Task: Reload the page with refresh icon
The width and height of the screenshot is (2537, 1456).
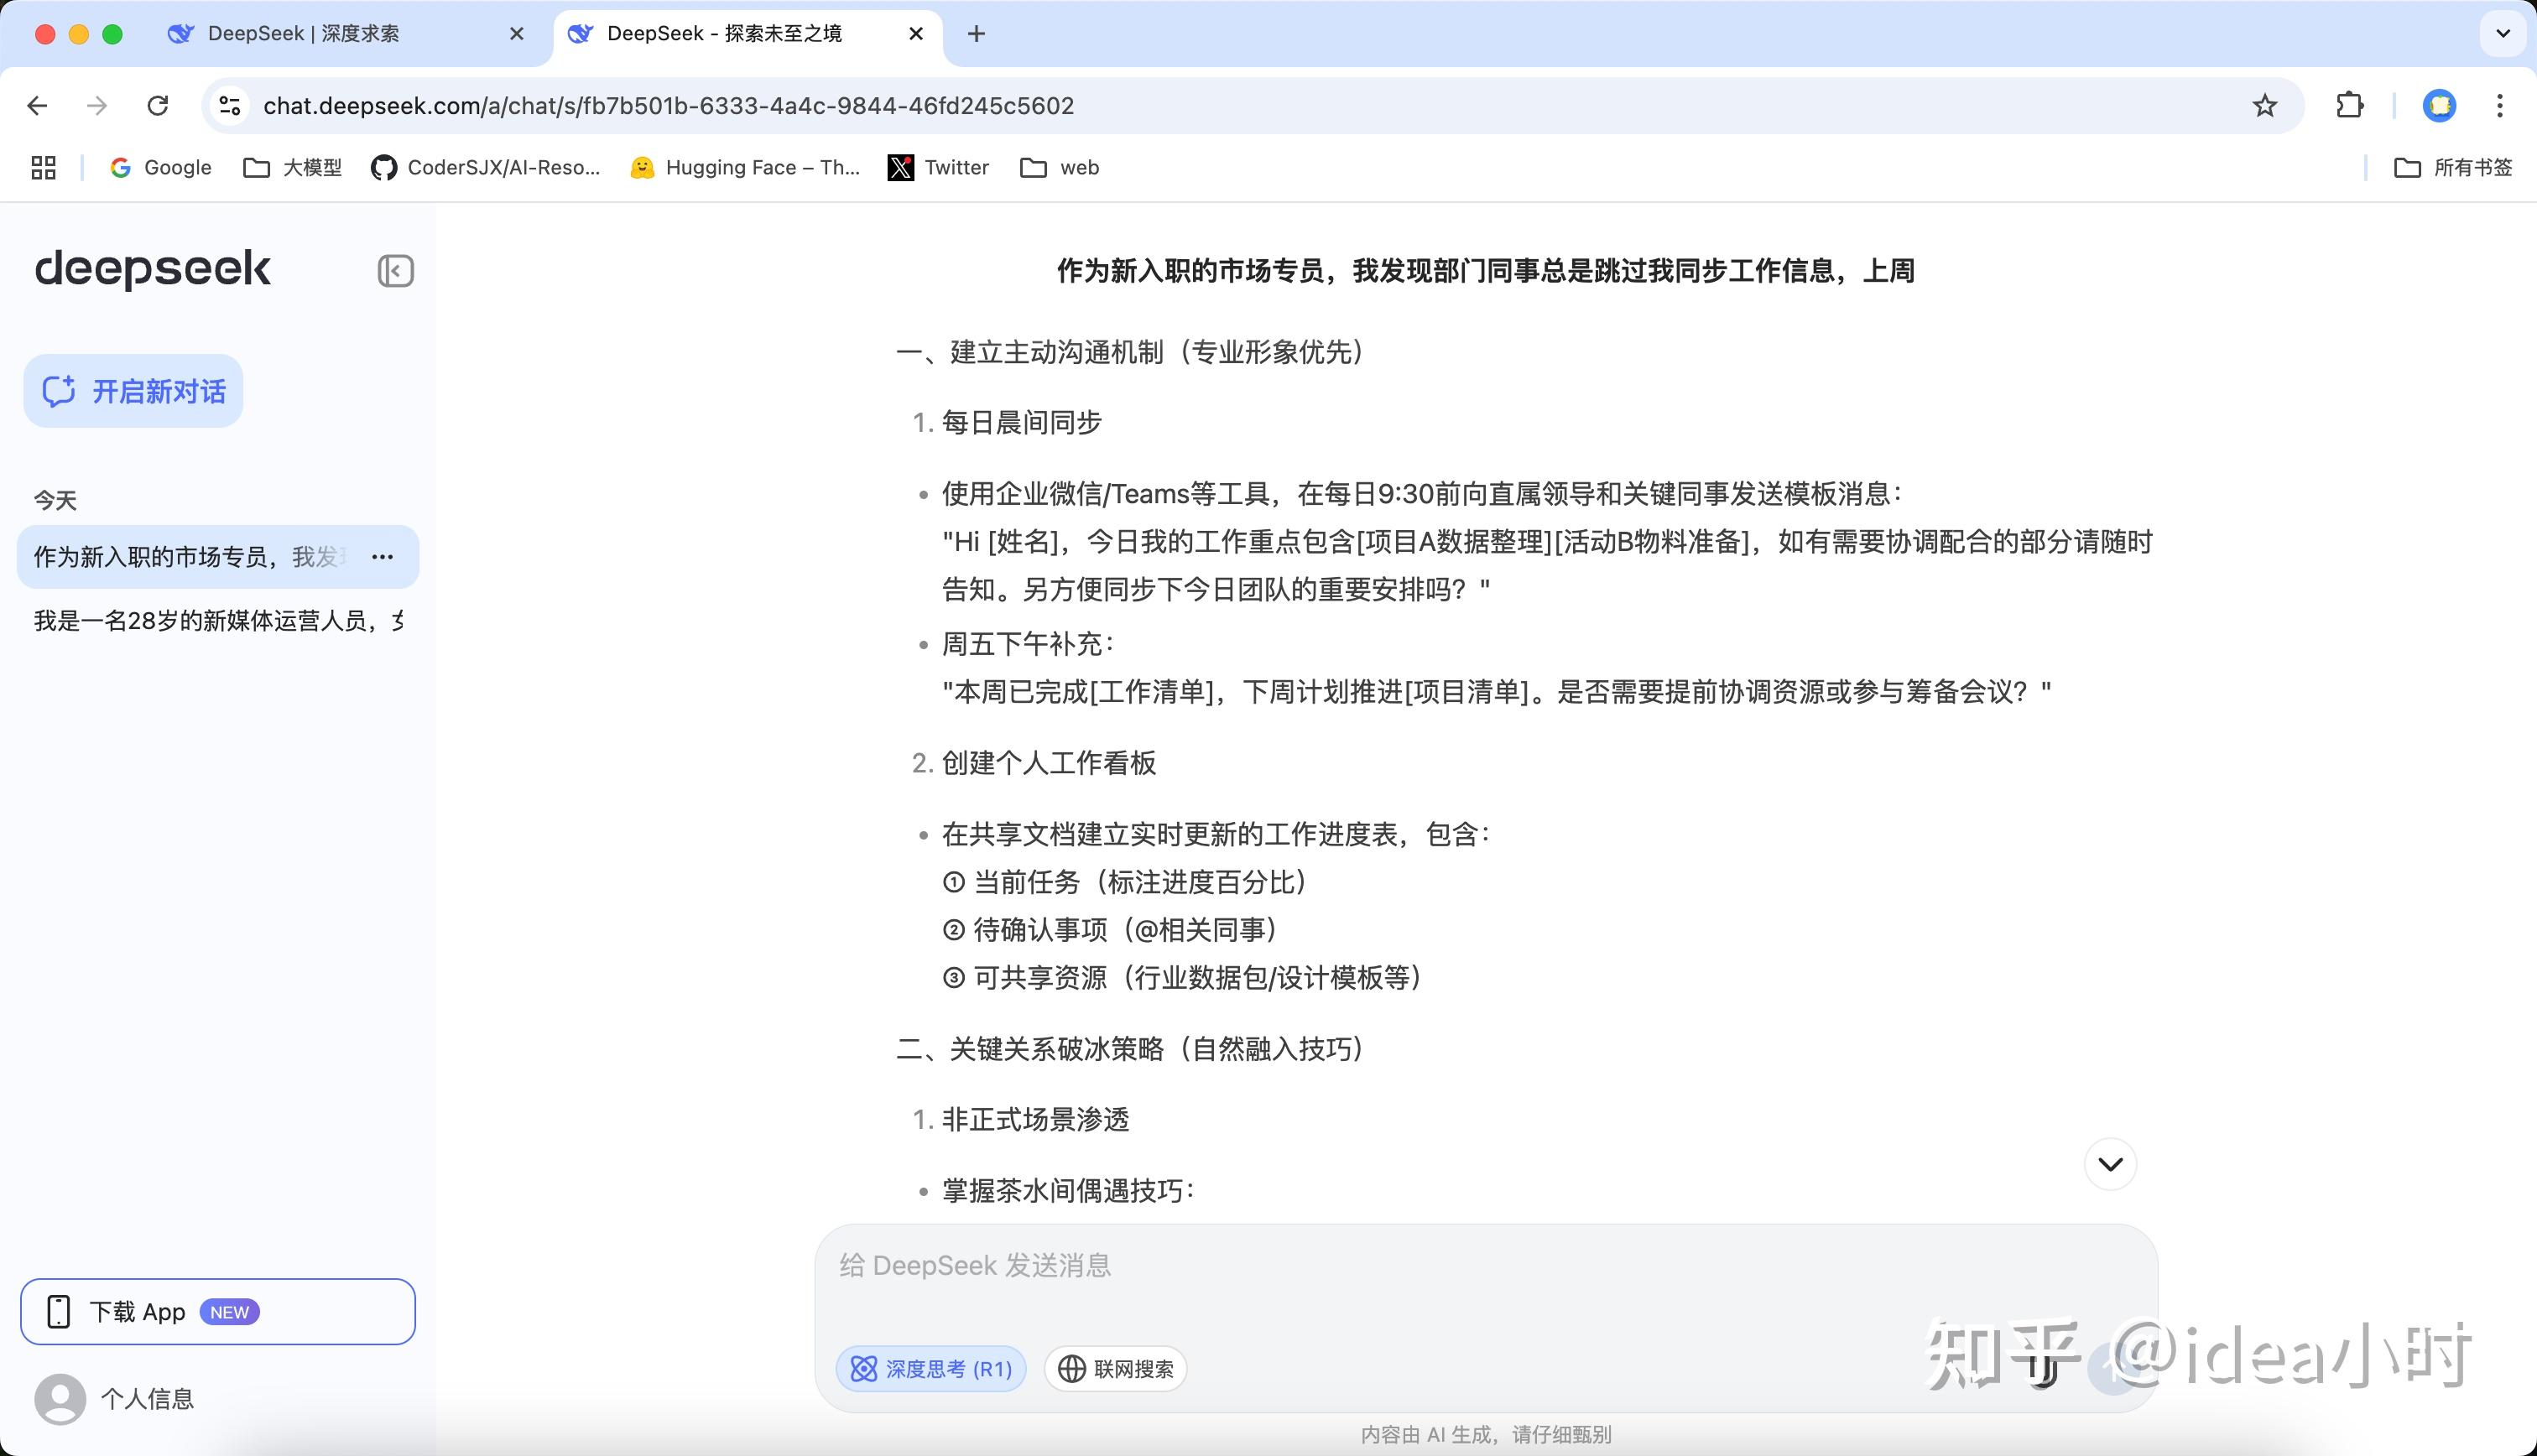Action: point(157,106)
